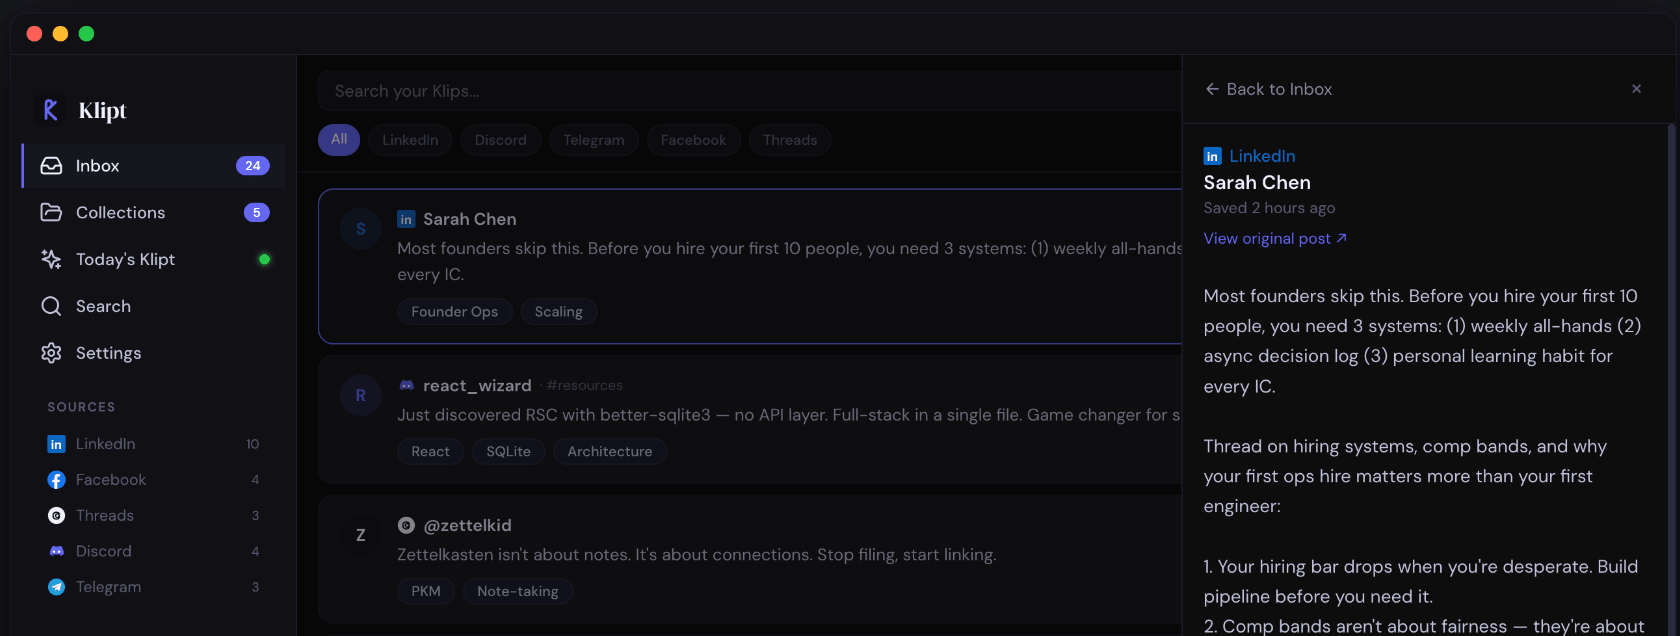This screenshot has width=1680, height=636.
Task: Click LinkedIn source label in detail panel
Action: pyautogui.click(x=1262, y=156)
